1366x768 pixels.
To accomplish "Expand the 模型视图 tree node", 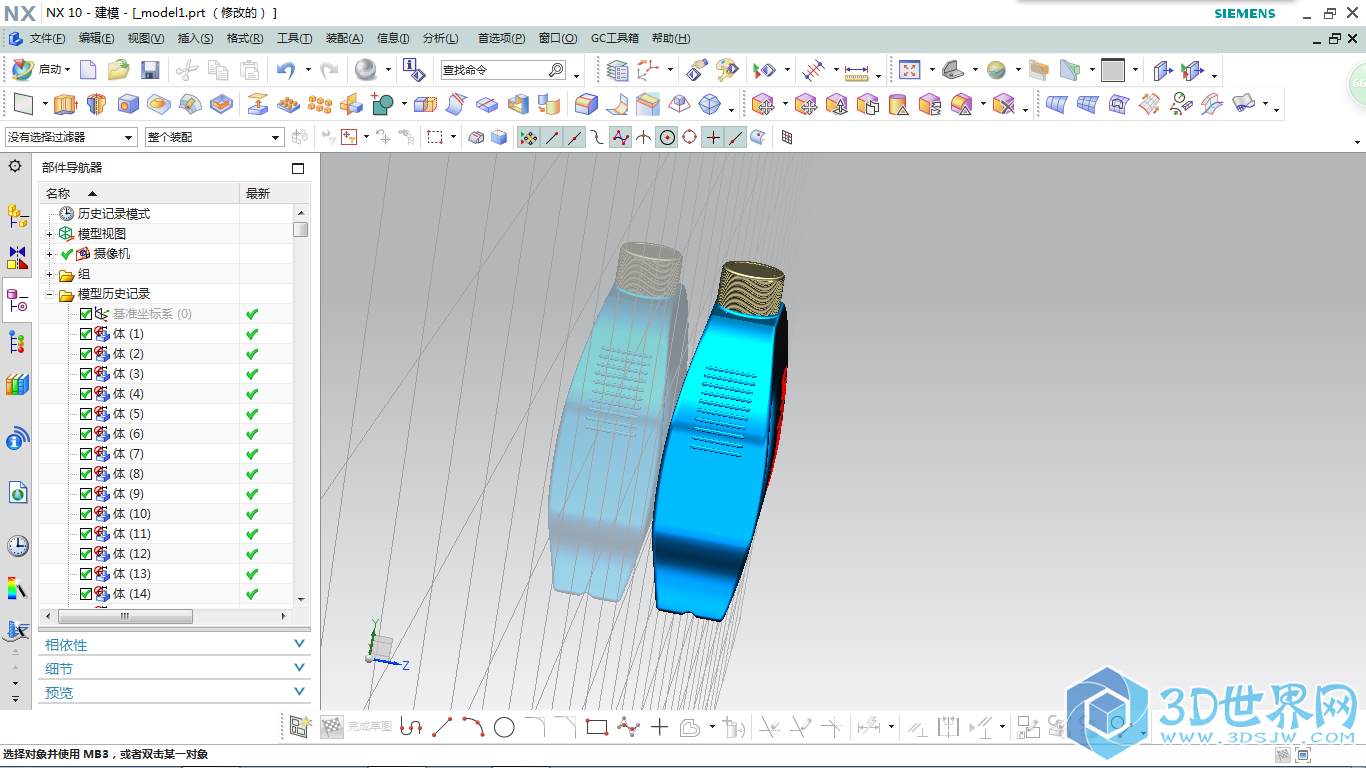I will coord(50,234).
